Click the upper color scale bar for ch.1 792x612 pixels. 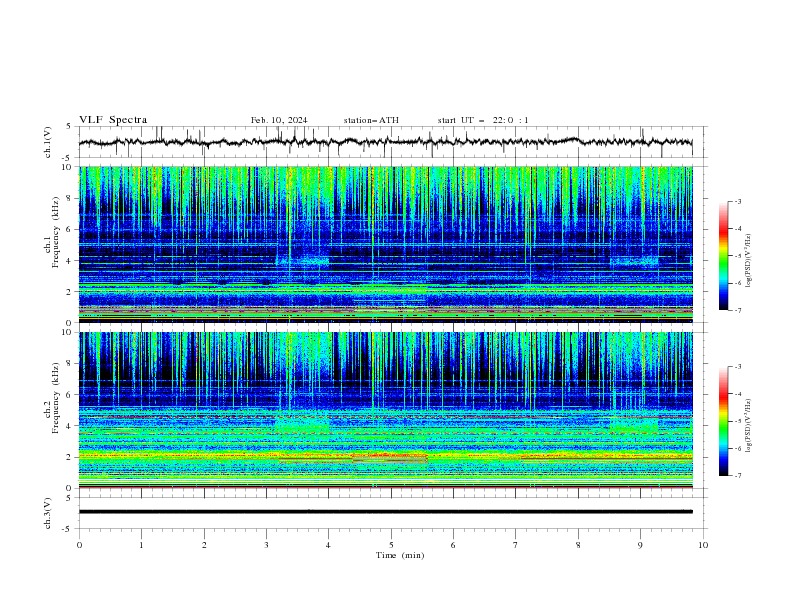click(x=724, y=256)
